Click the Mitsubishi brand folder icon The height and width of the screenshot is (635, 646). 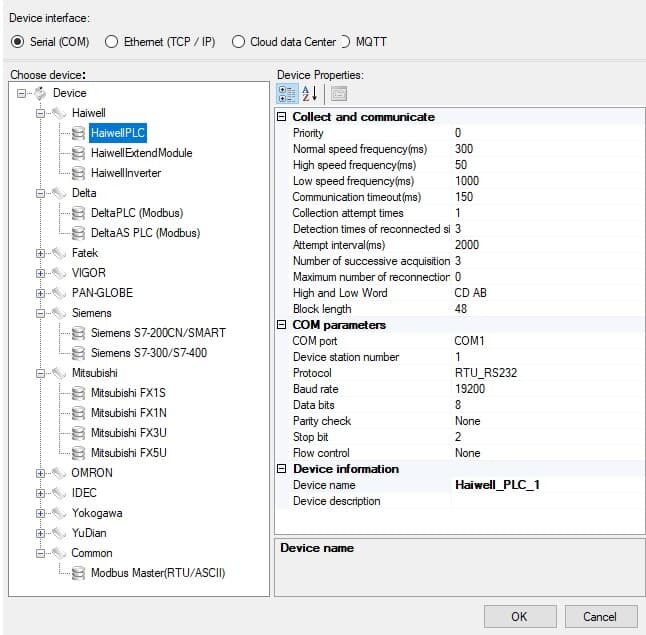[x=59, y=373]
